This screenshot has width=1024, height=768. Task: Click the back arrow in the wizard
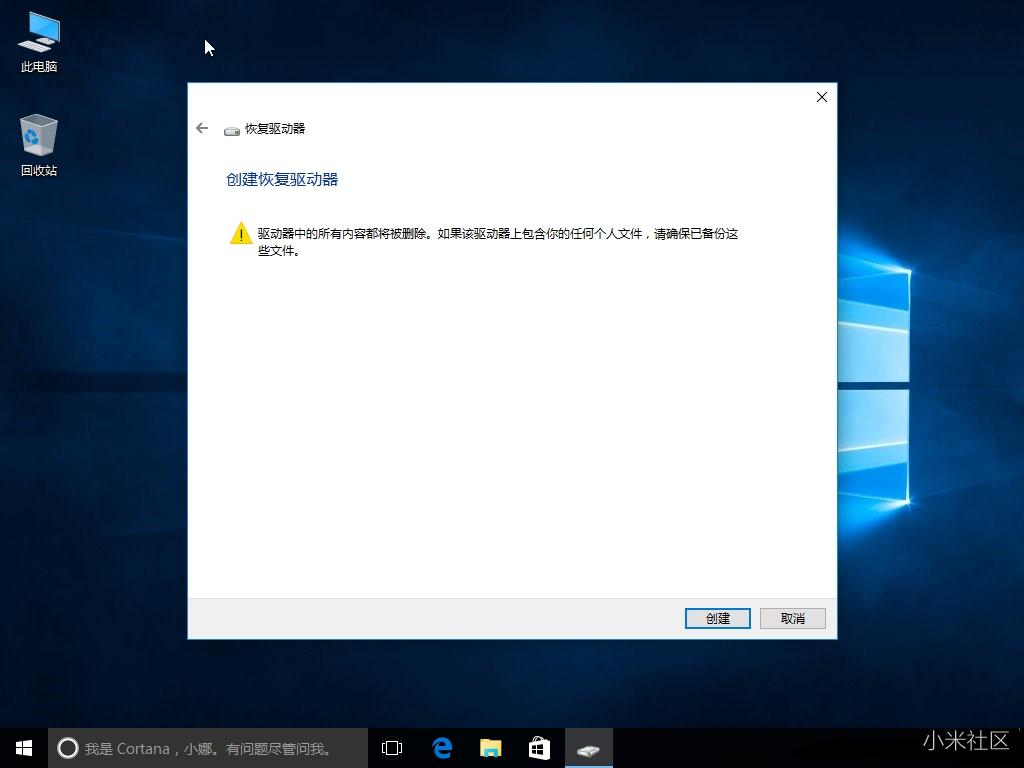click(x=201, y=128)
